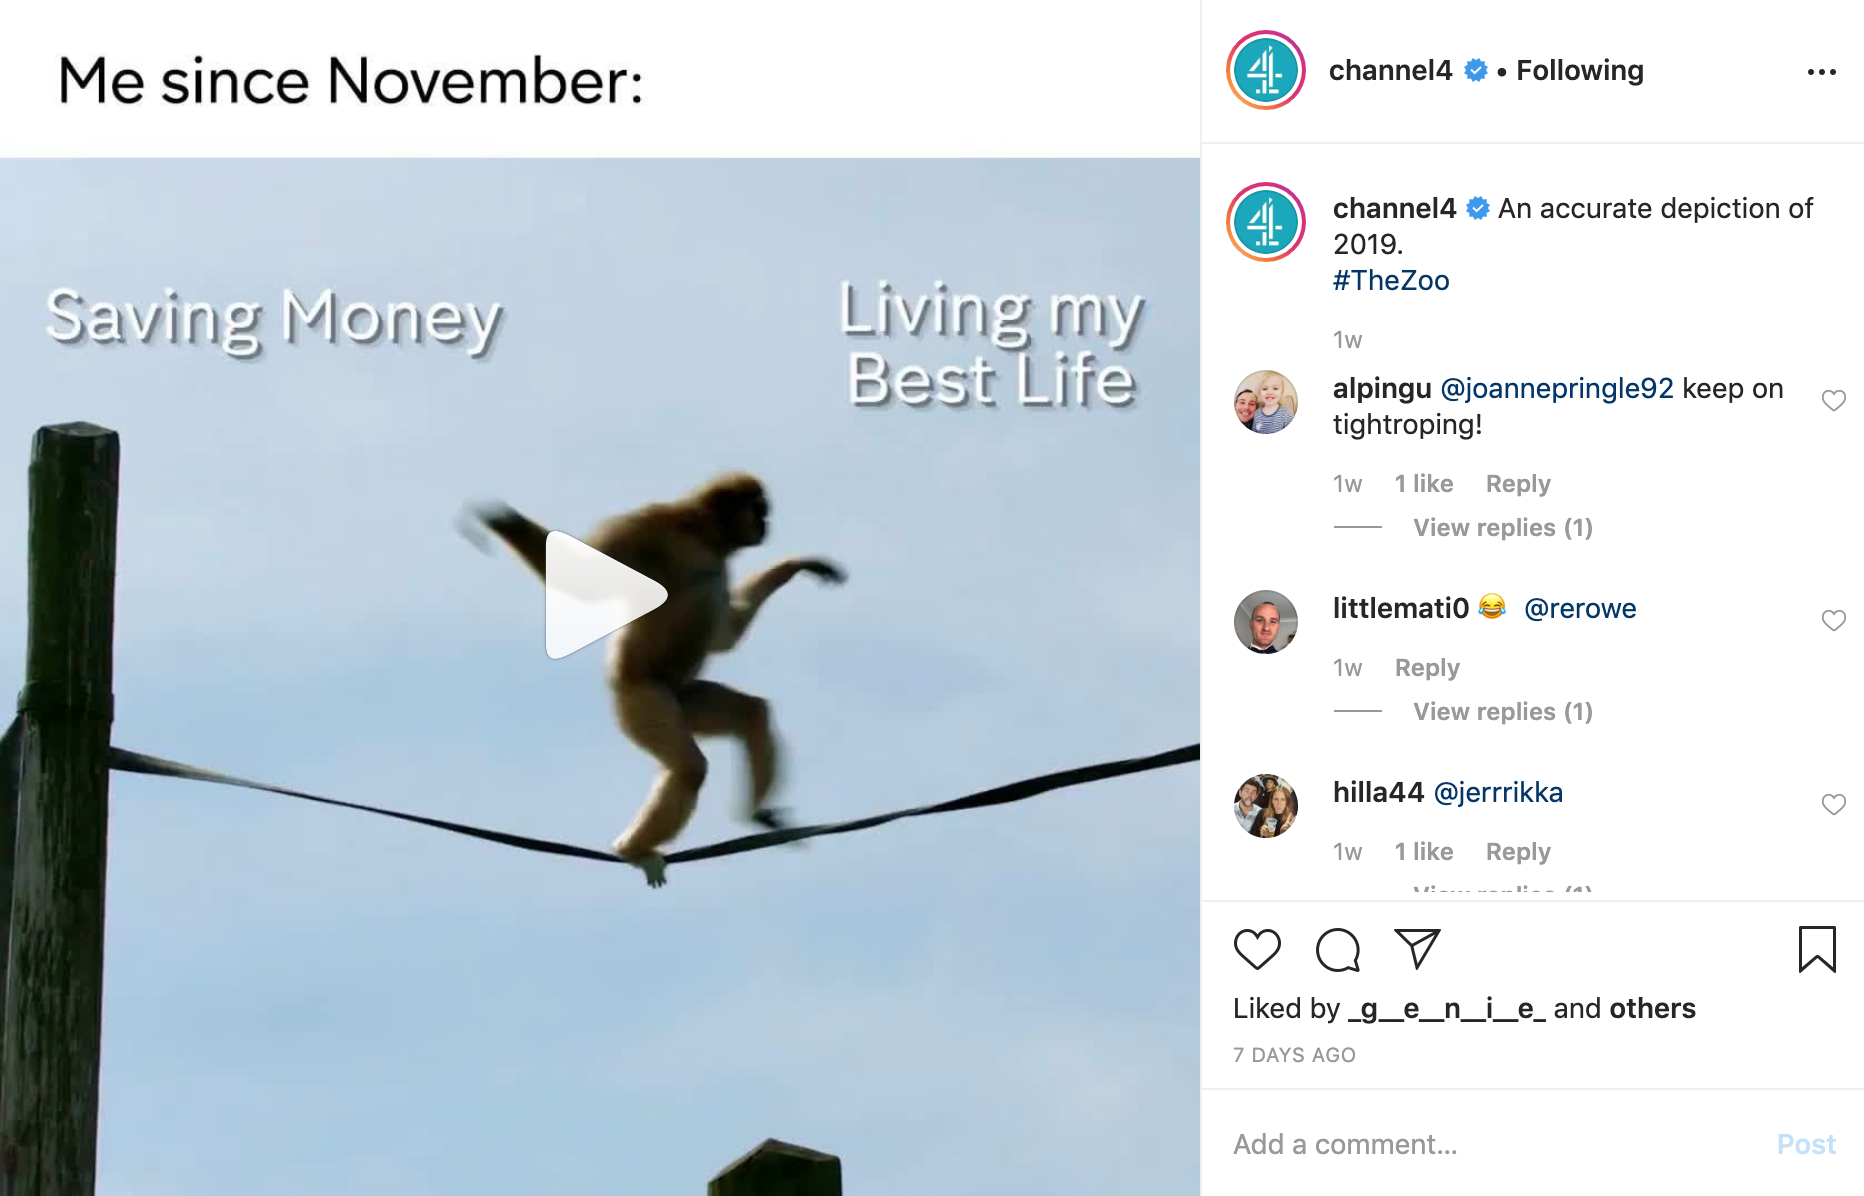Click the #TheZoo hashtag link
This screenshot has width=1864, height=1196.
pos(1391,281)
